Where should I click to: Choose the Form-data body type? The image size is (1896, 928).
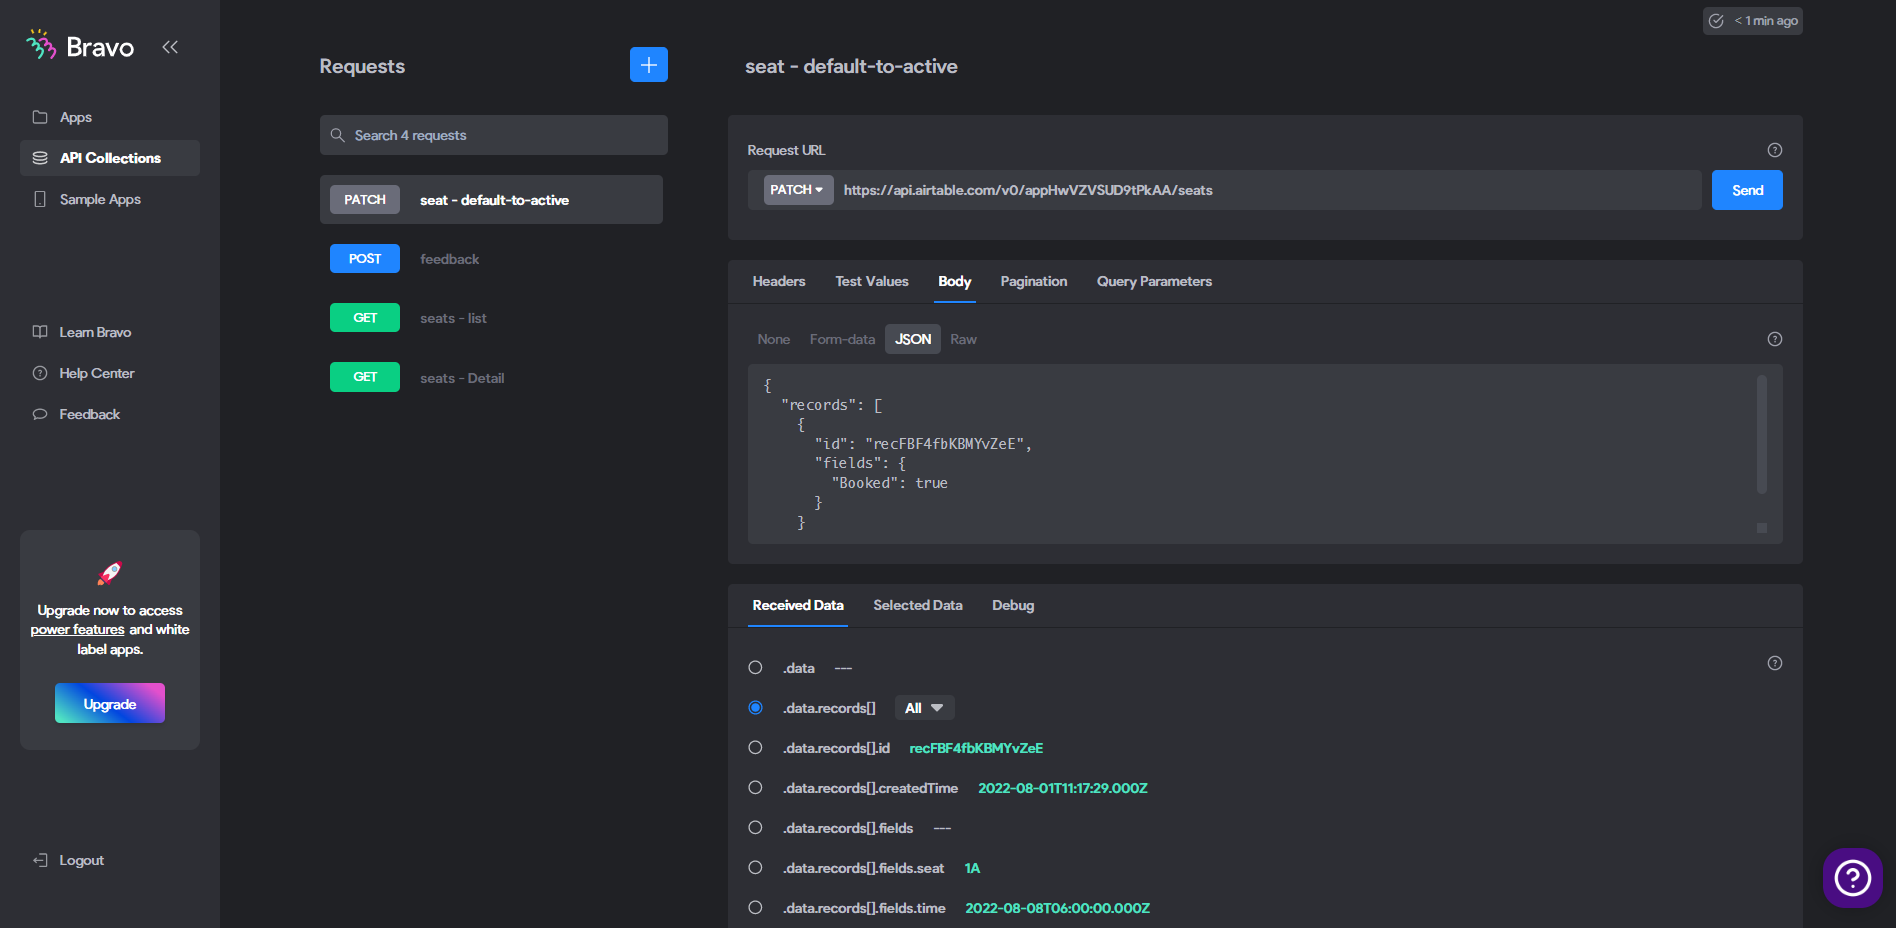(x=842, y=339)
